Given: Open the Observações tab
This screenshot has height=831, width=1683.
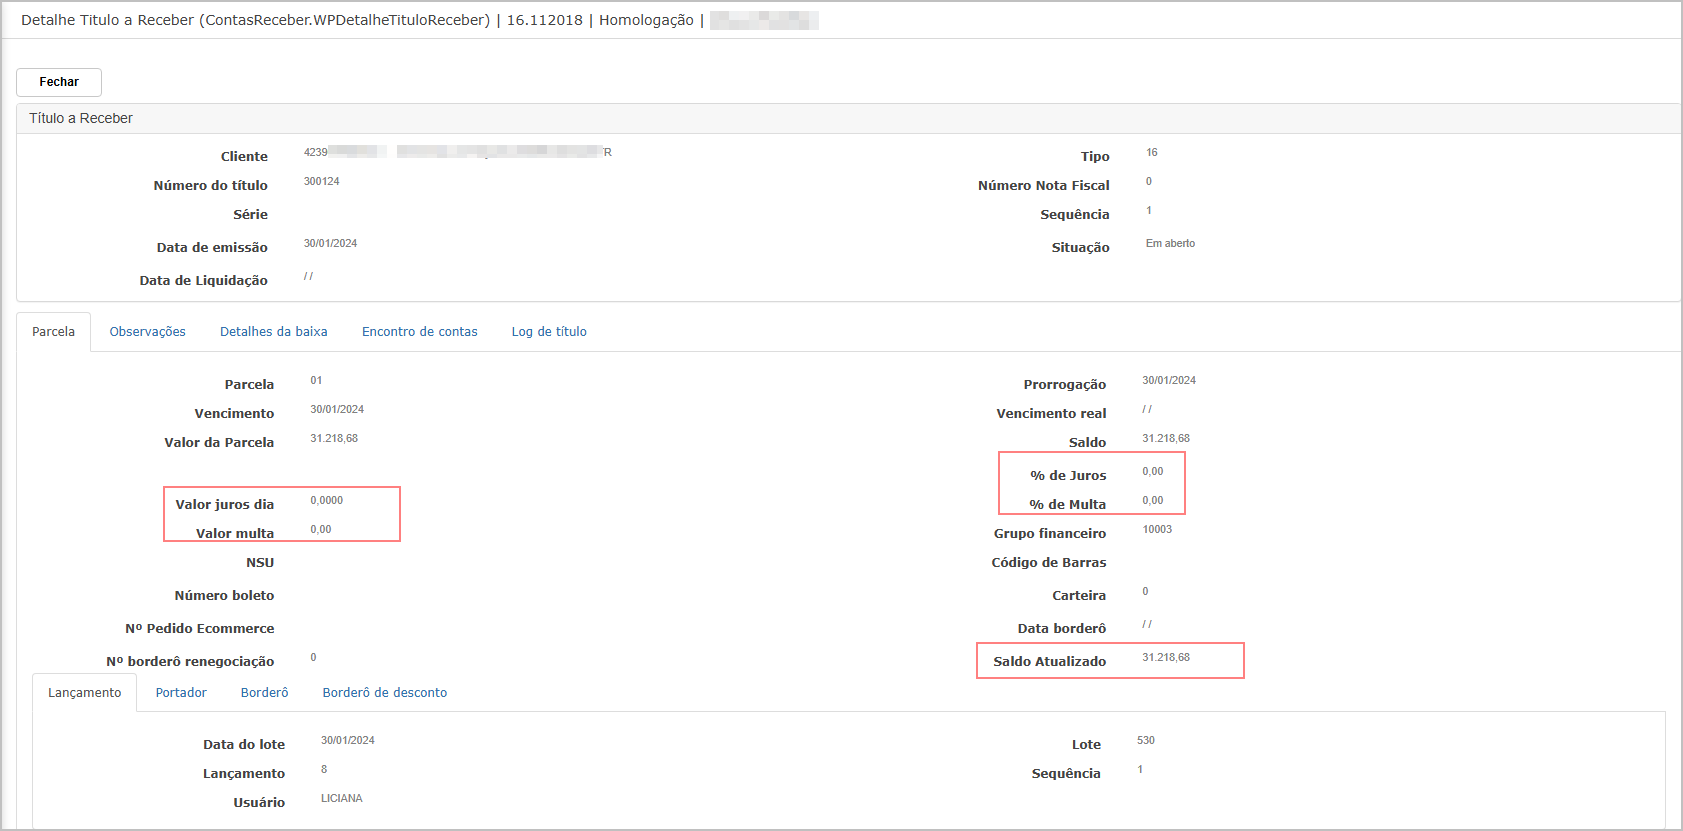Looking at the screenshot, I should coord(148,332).
